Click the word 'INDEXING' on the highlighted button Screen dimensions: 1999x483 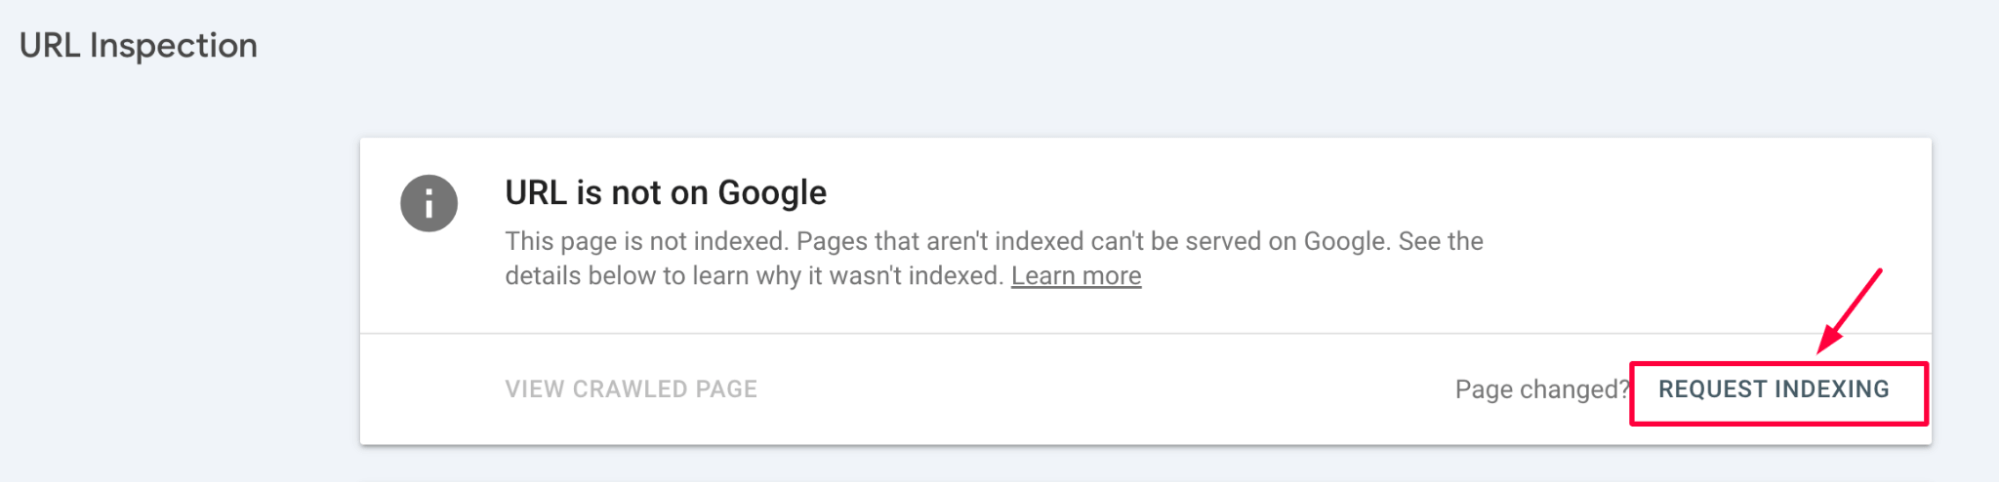1832,389
